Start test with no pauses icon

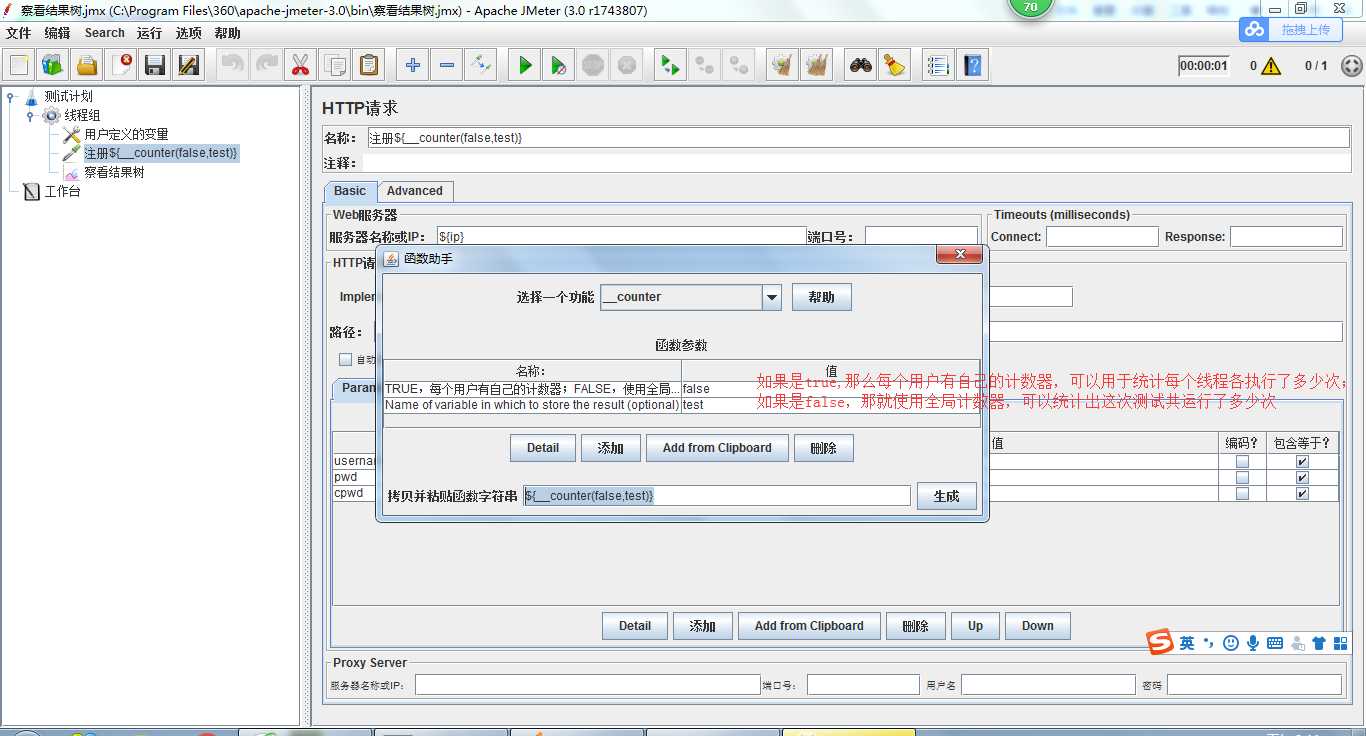(558, 66)
